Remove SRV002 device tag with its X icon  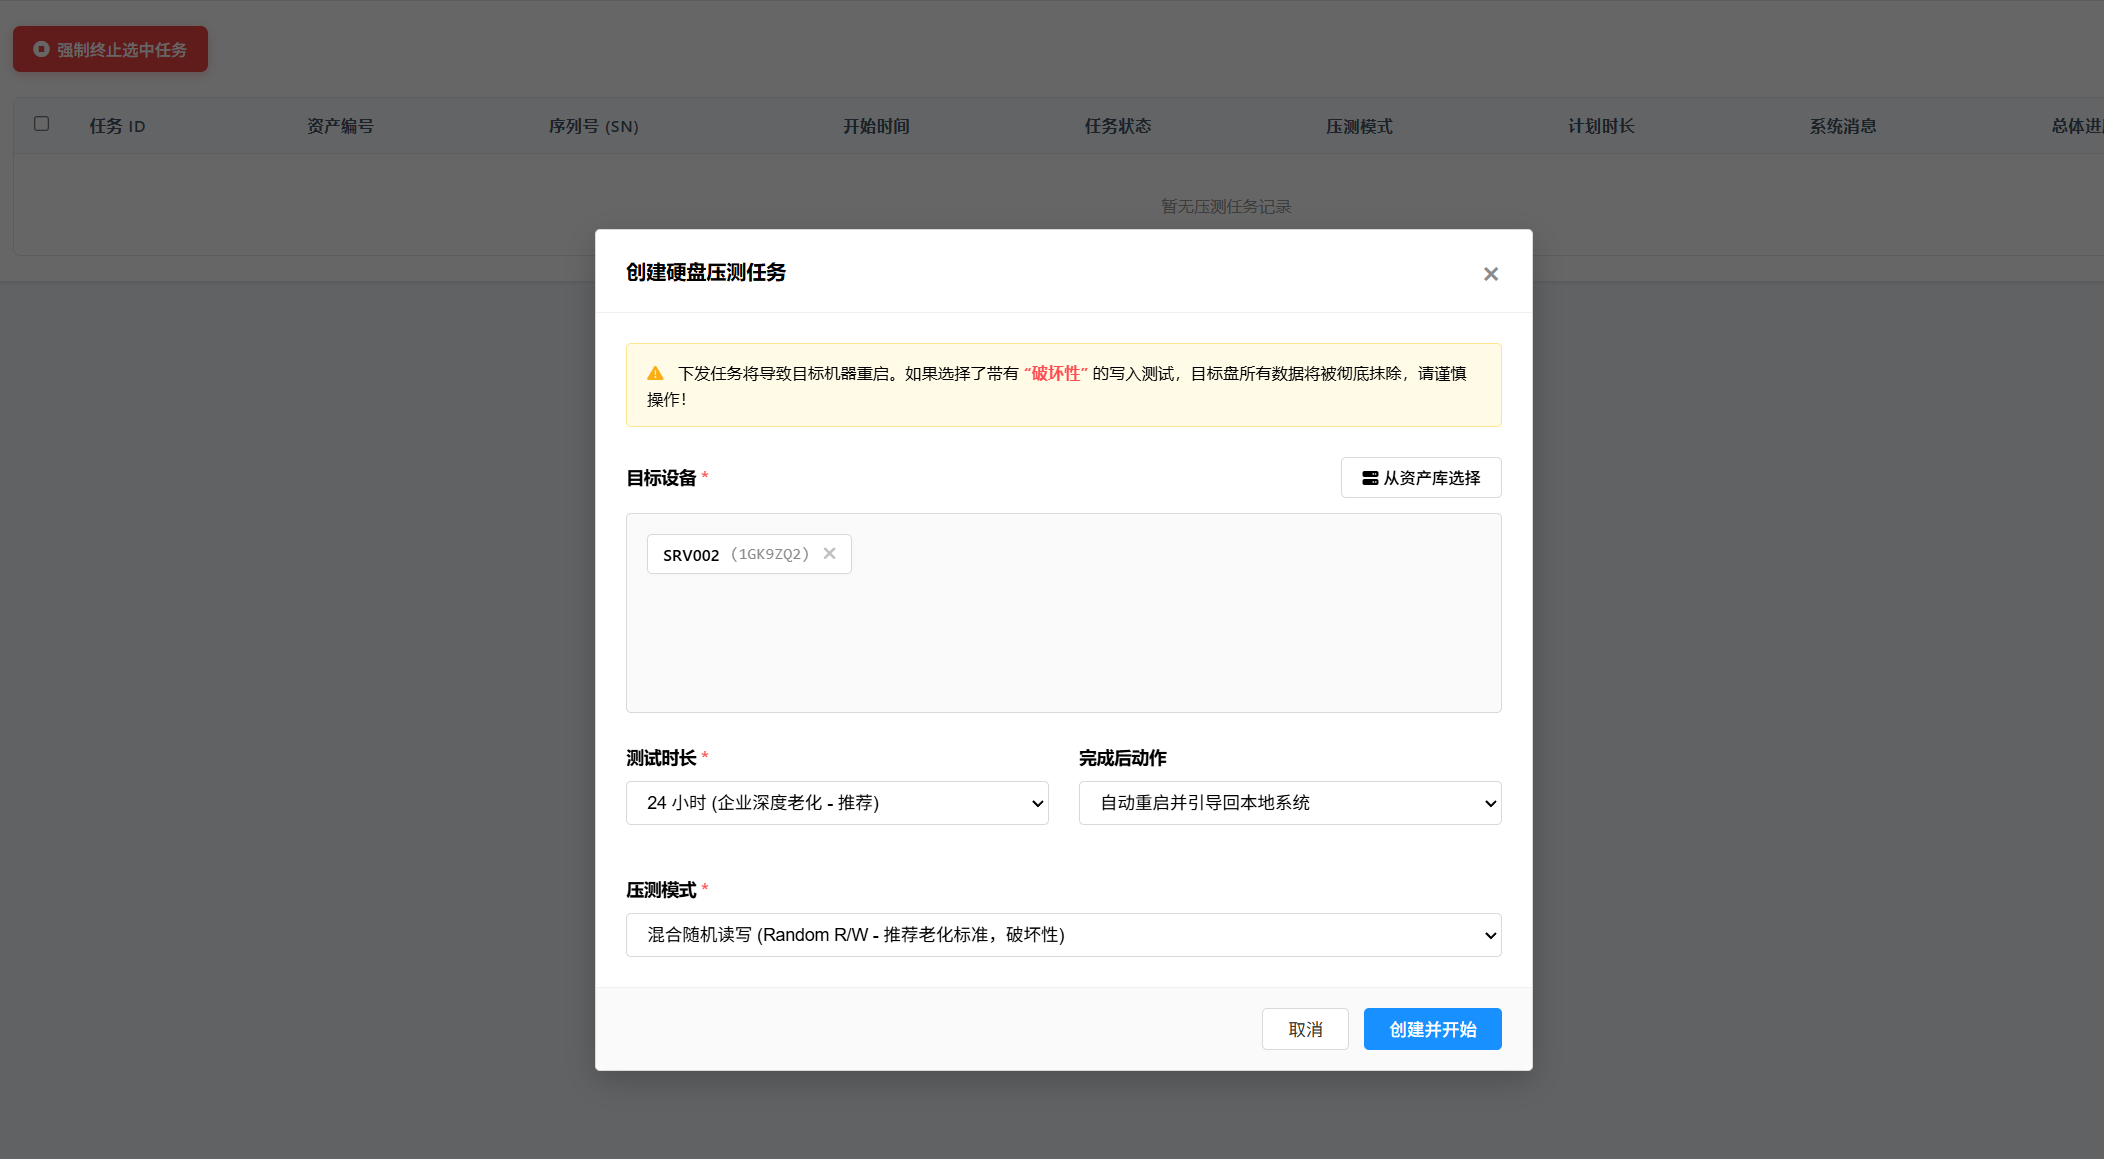pos(829,554)
